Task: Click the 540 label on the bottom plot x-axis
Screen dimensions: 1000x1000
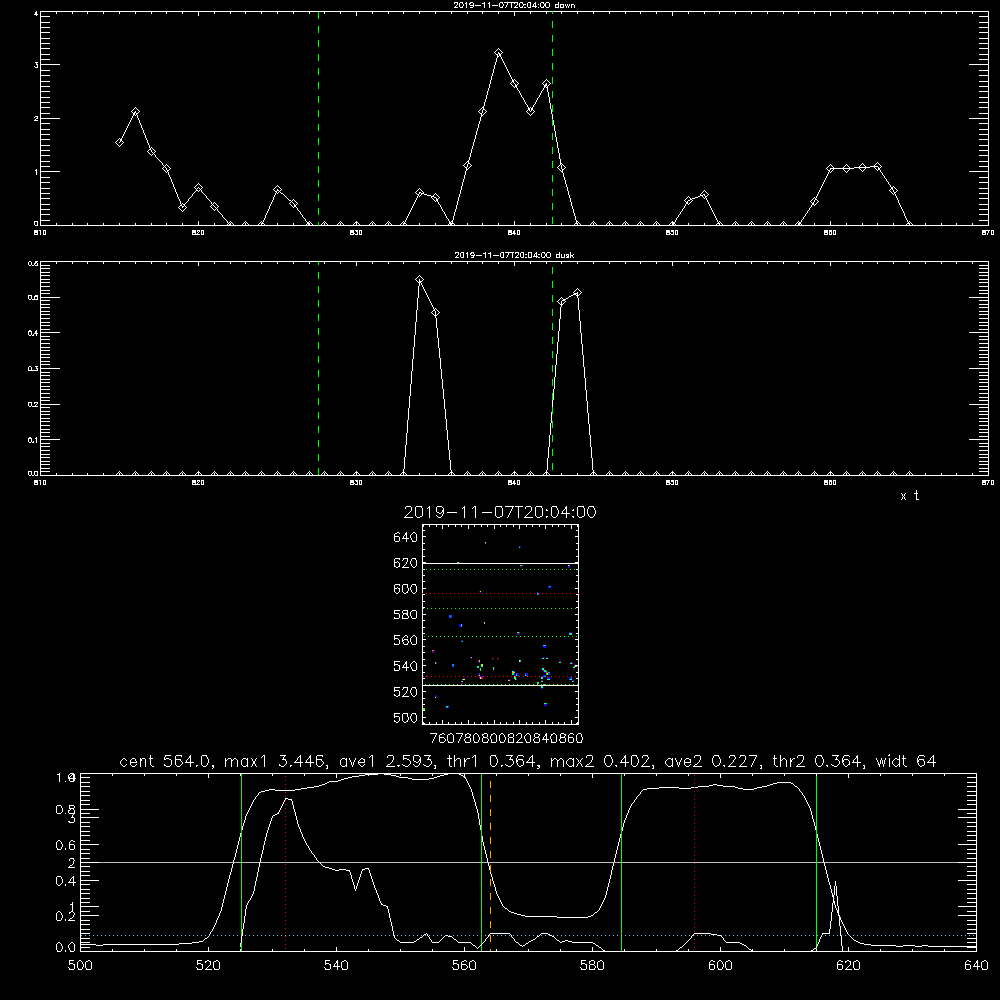Action: tap(336, 966)
